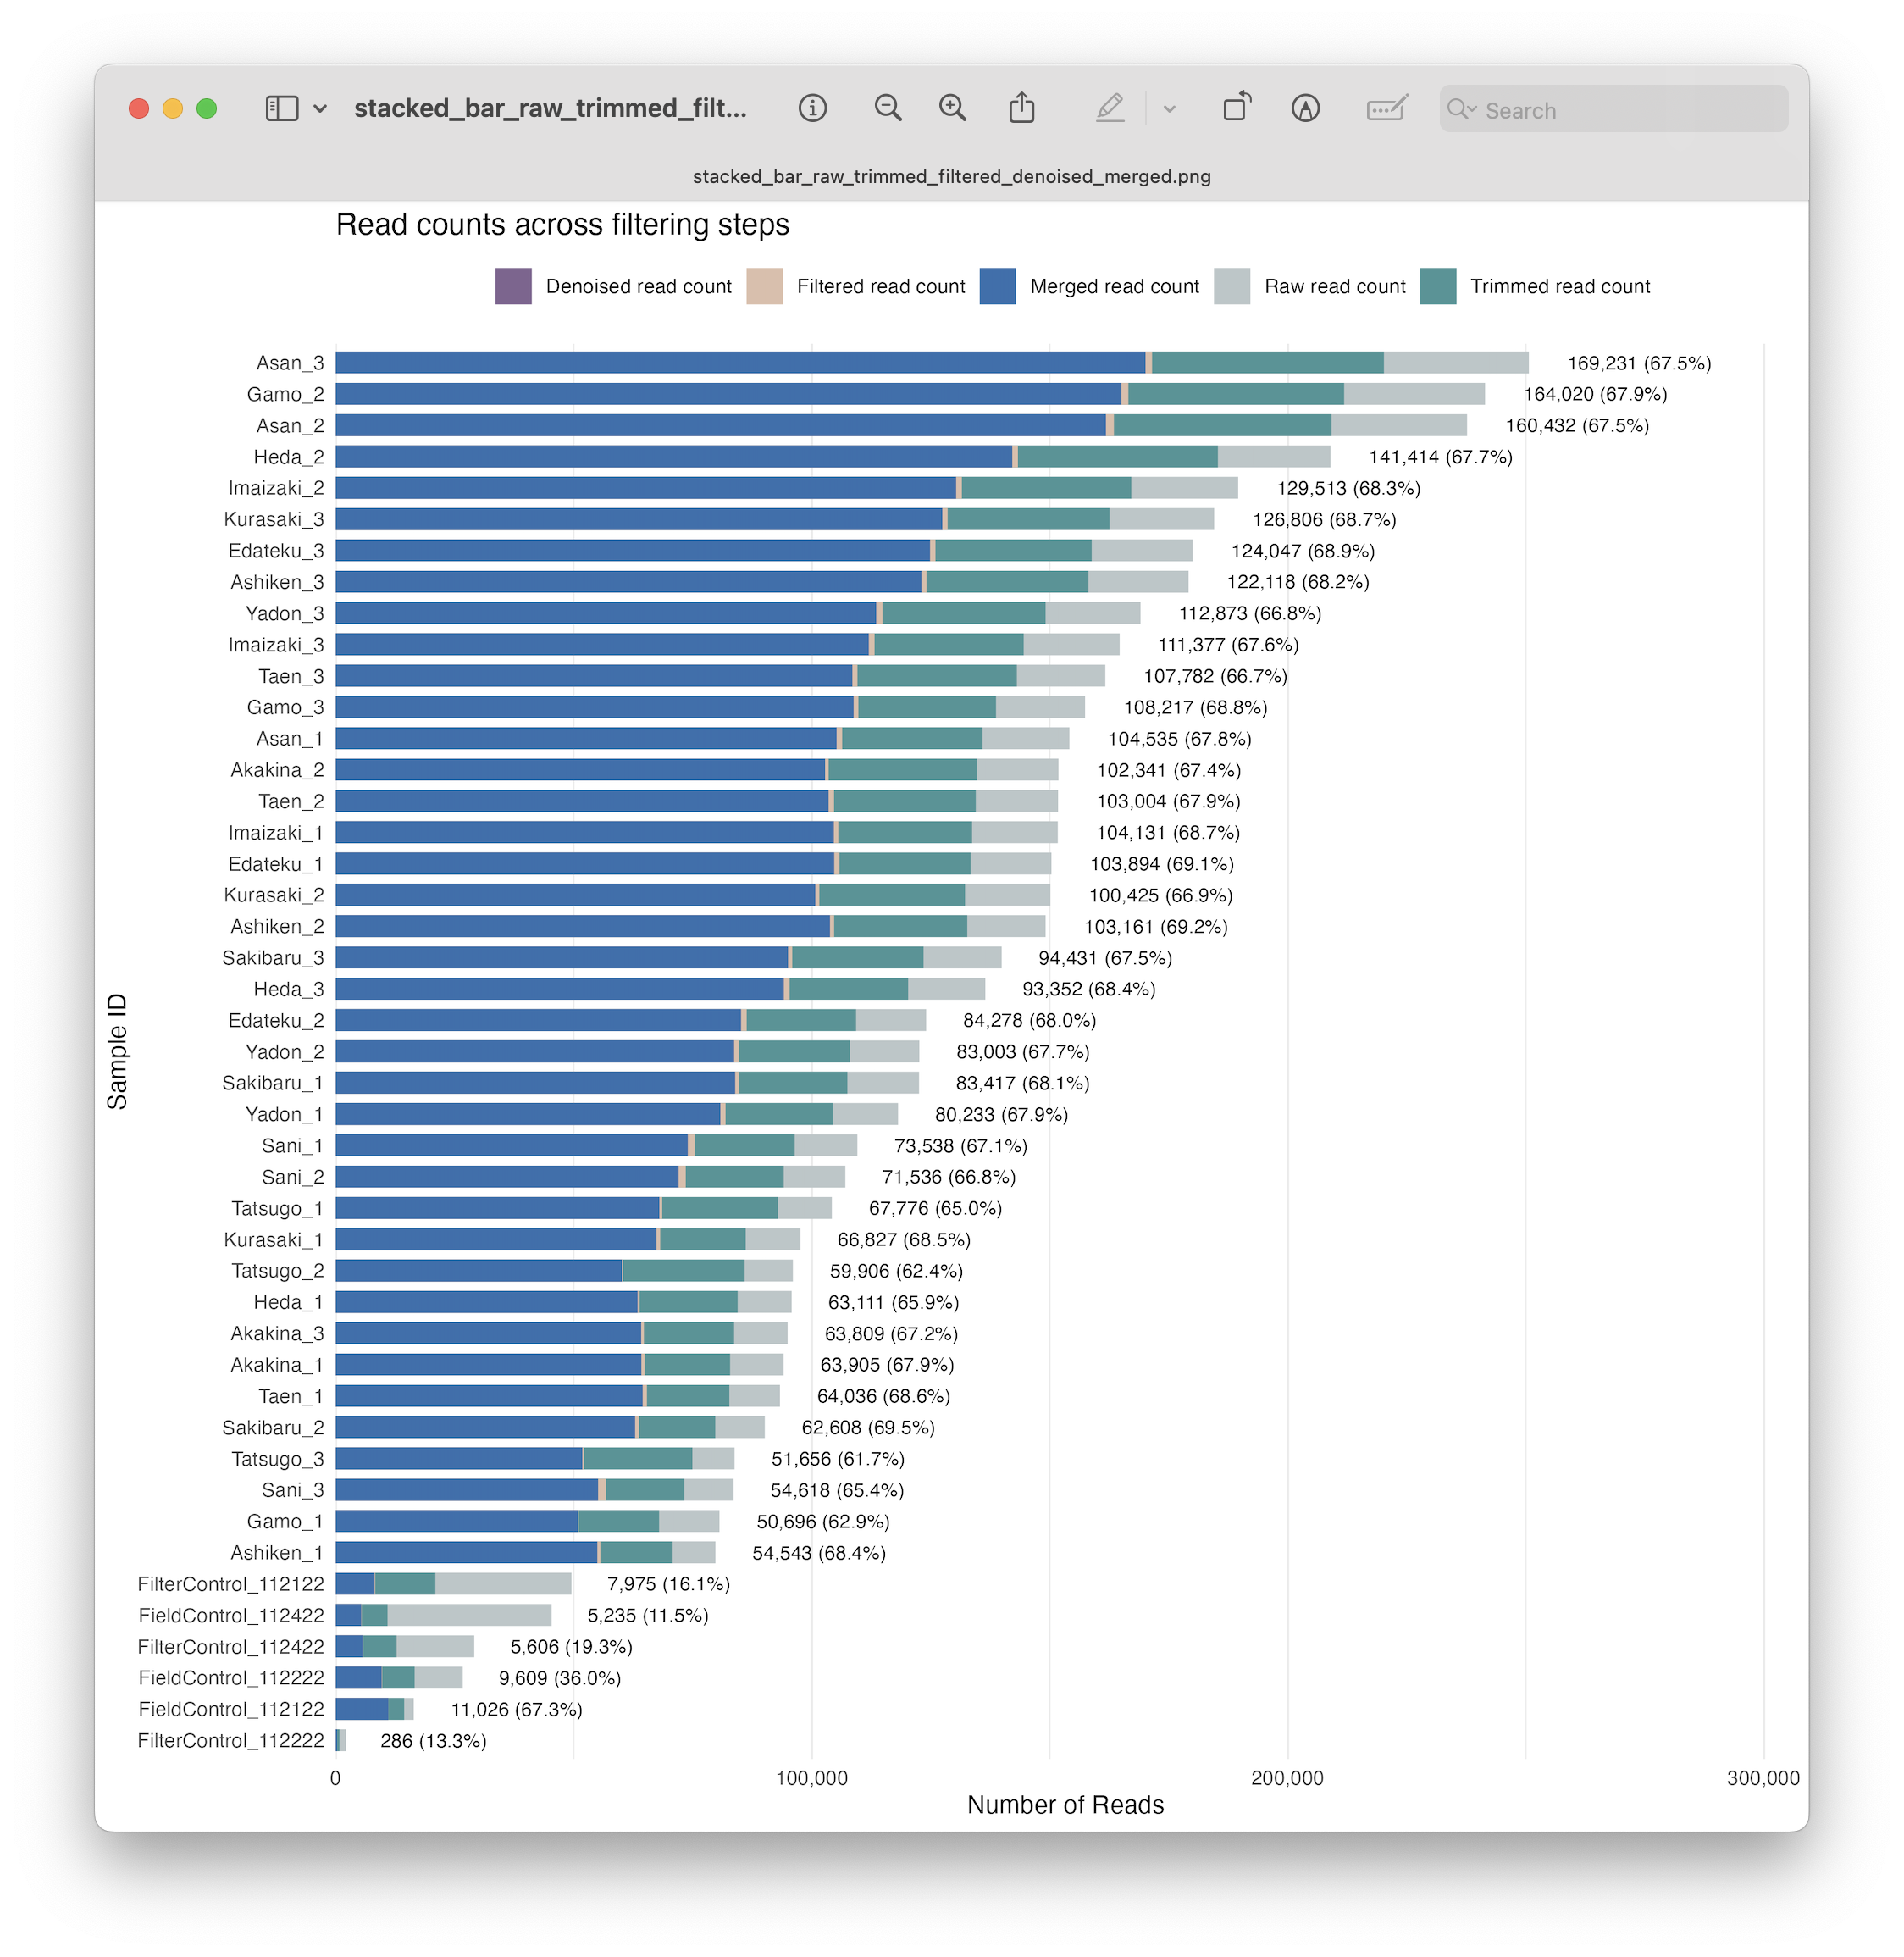Open the sidebar view options chevron

320,108
